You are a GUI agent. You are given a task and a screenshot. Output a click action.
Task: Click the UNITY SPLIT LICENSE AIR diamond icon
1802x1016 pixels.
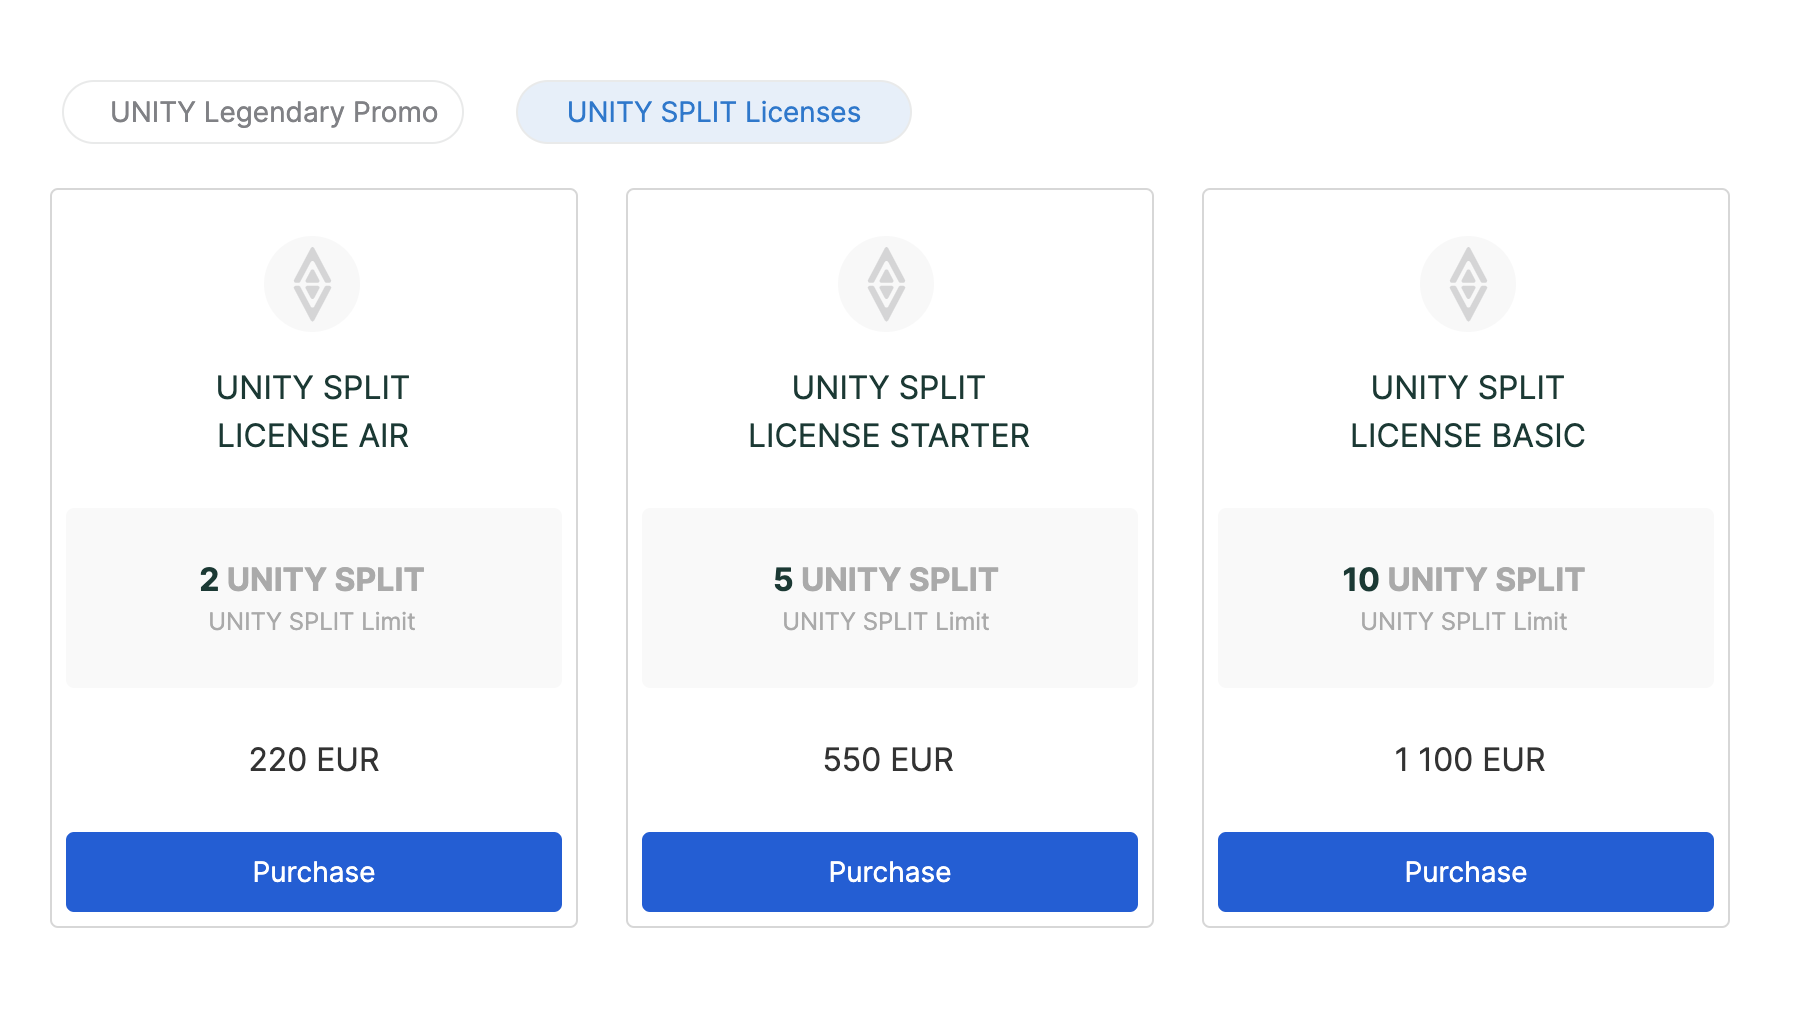312,284
